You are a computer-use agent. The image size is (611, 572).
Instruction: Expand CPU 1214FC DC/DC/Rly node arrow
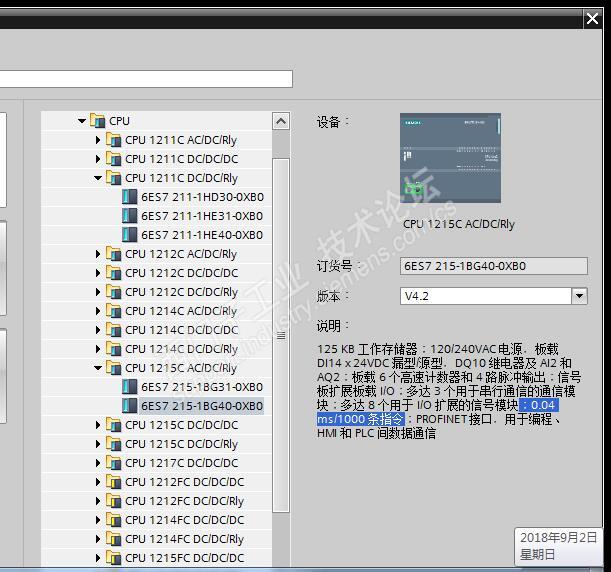[98, 539]
